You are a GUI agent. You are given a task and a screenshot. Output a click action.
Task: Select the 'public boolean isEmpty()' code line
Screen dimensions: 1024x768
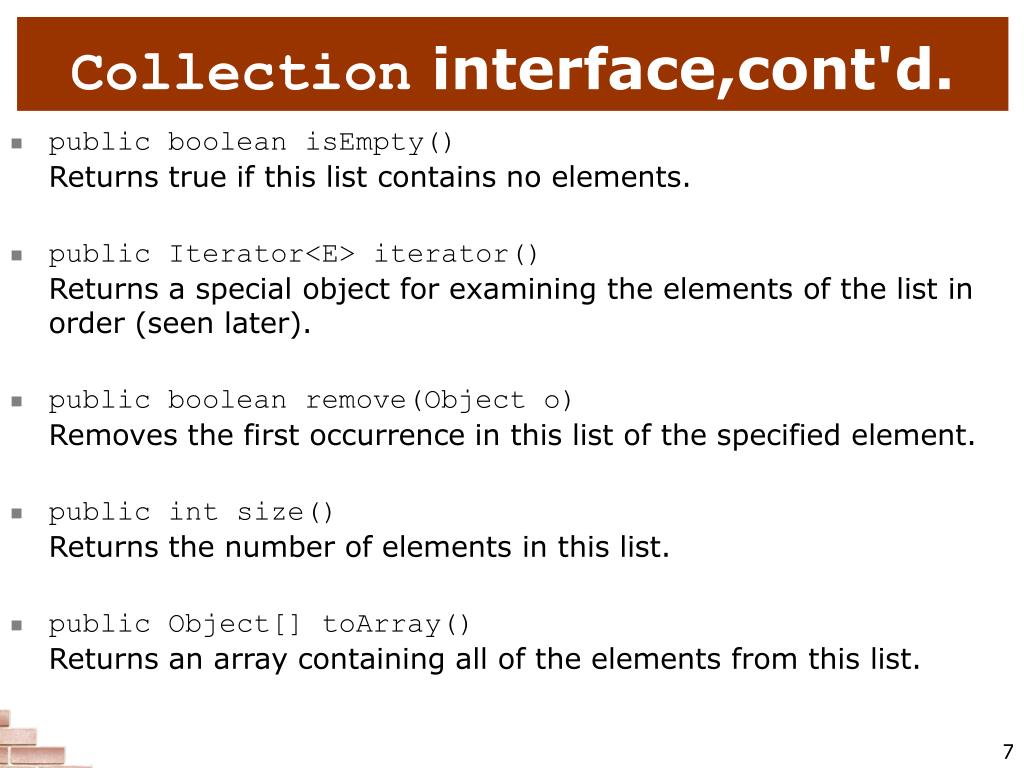coord(251,142)
